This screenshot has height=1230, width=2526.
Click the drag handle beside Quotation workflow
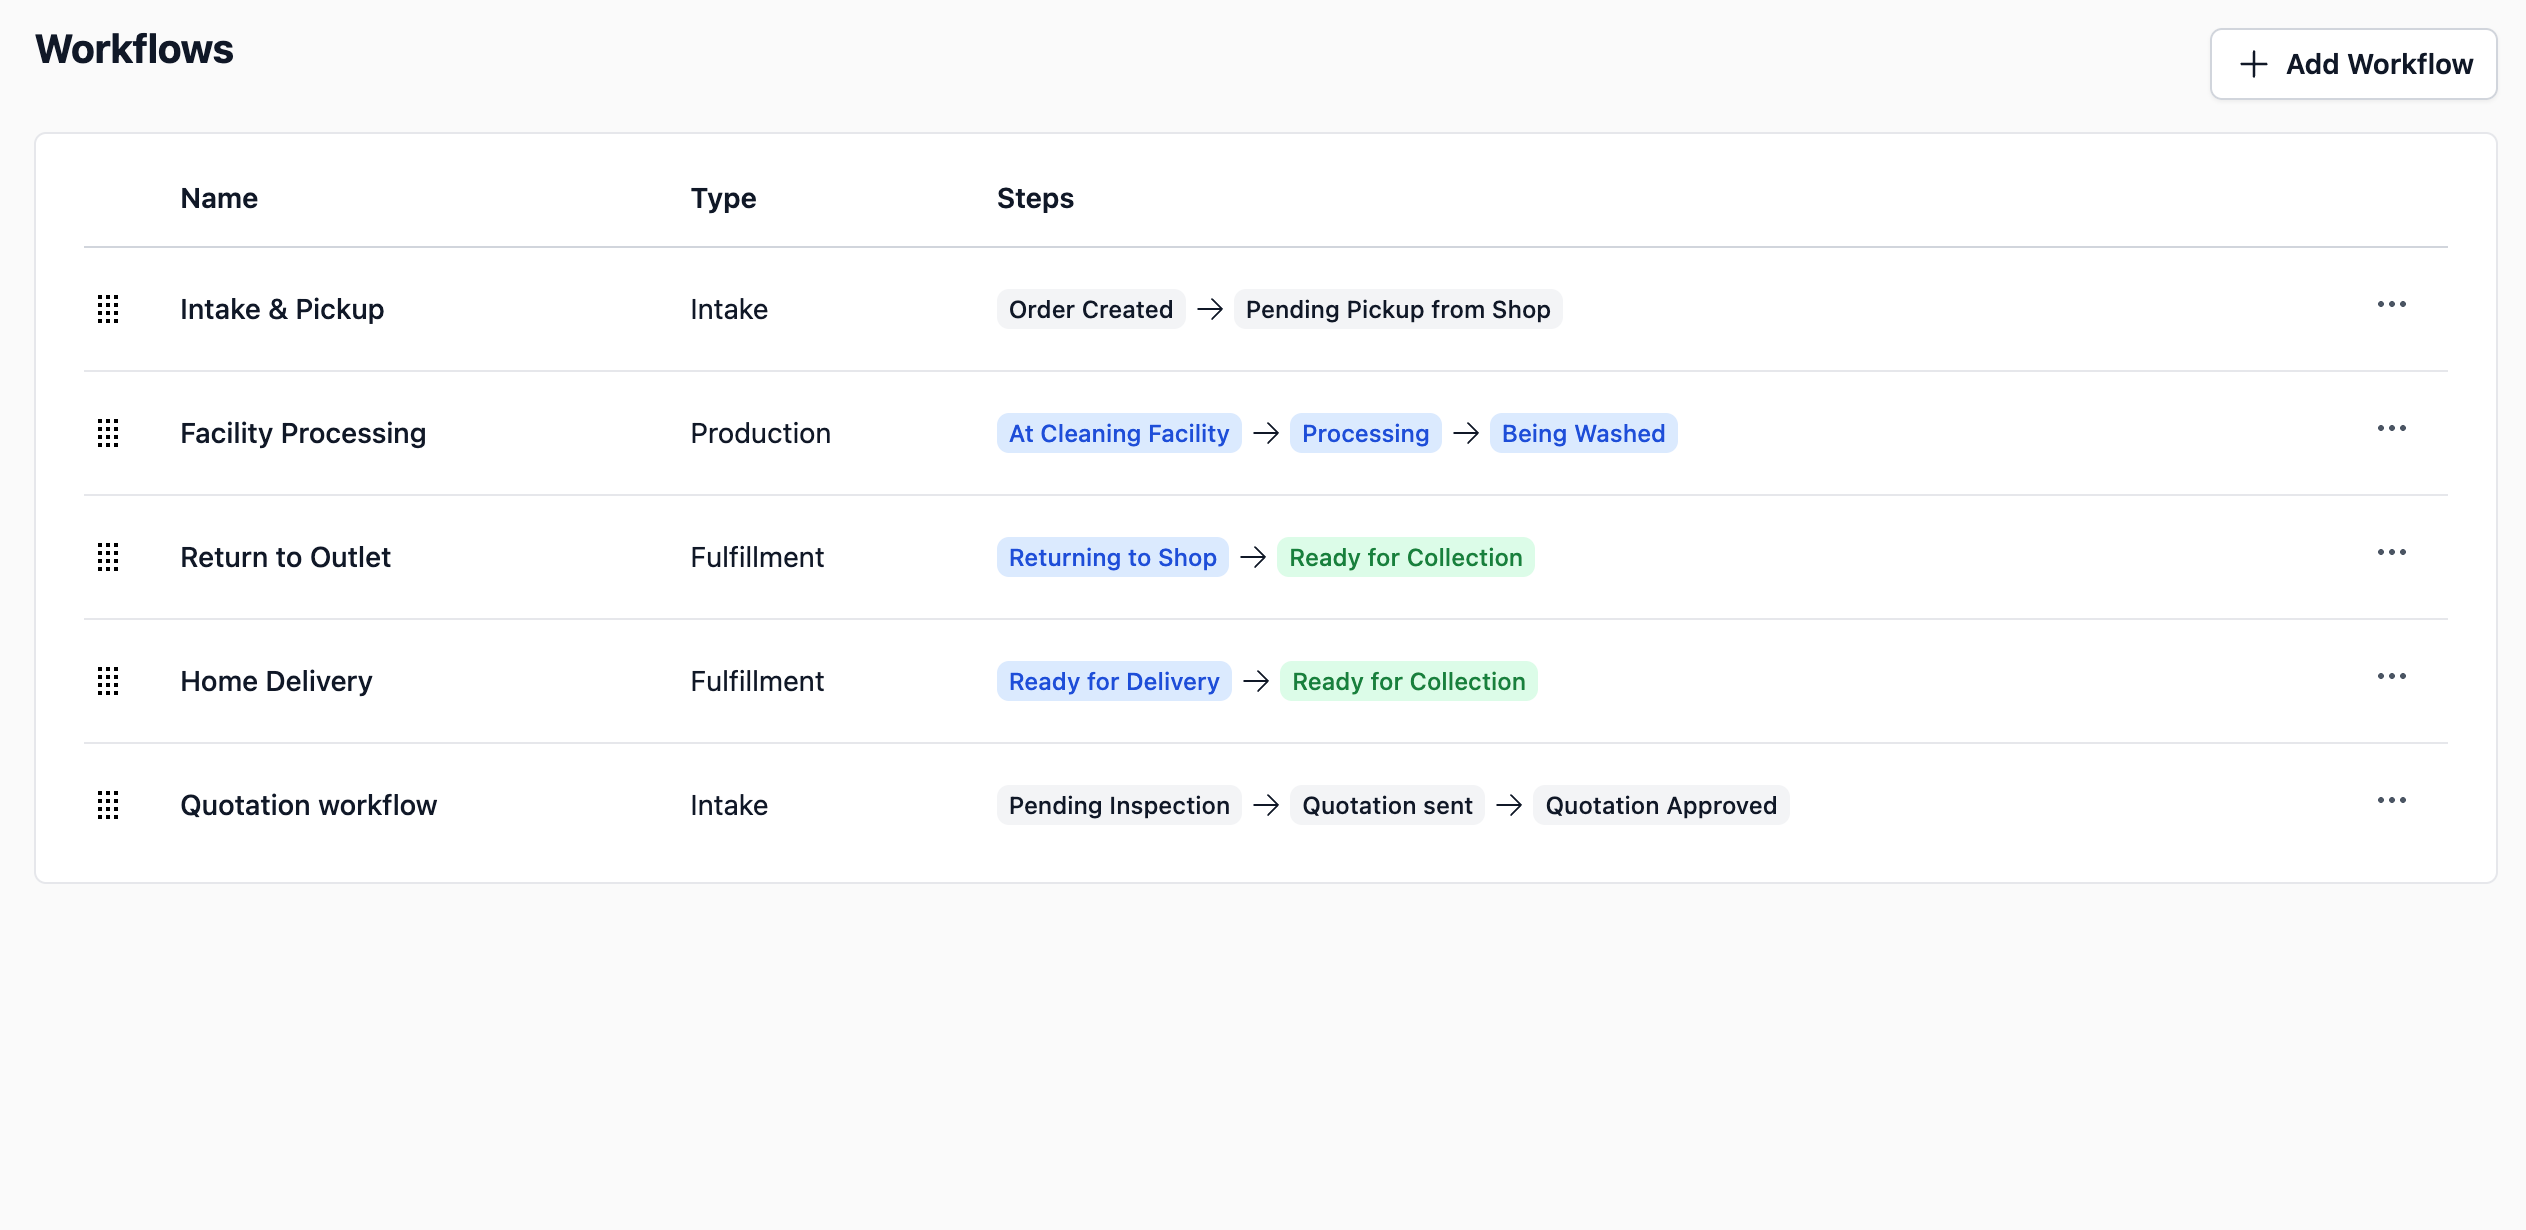[x=108, y=806]
